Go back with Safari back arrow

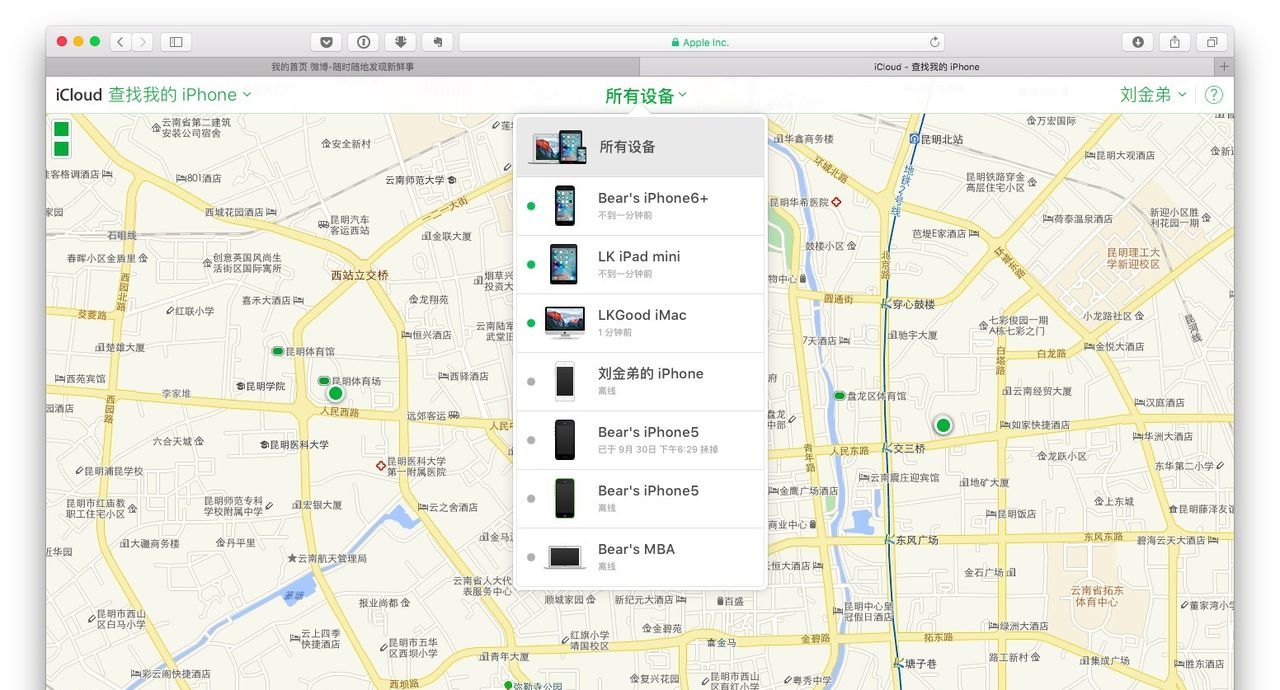tap(121, 42)
